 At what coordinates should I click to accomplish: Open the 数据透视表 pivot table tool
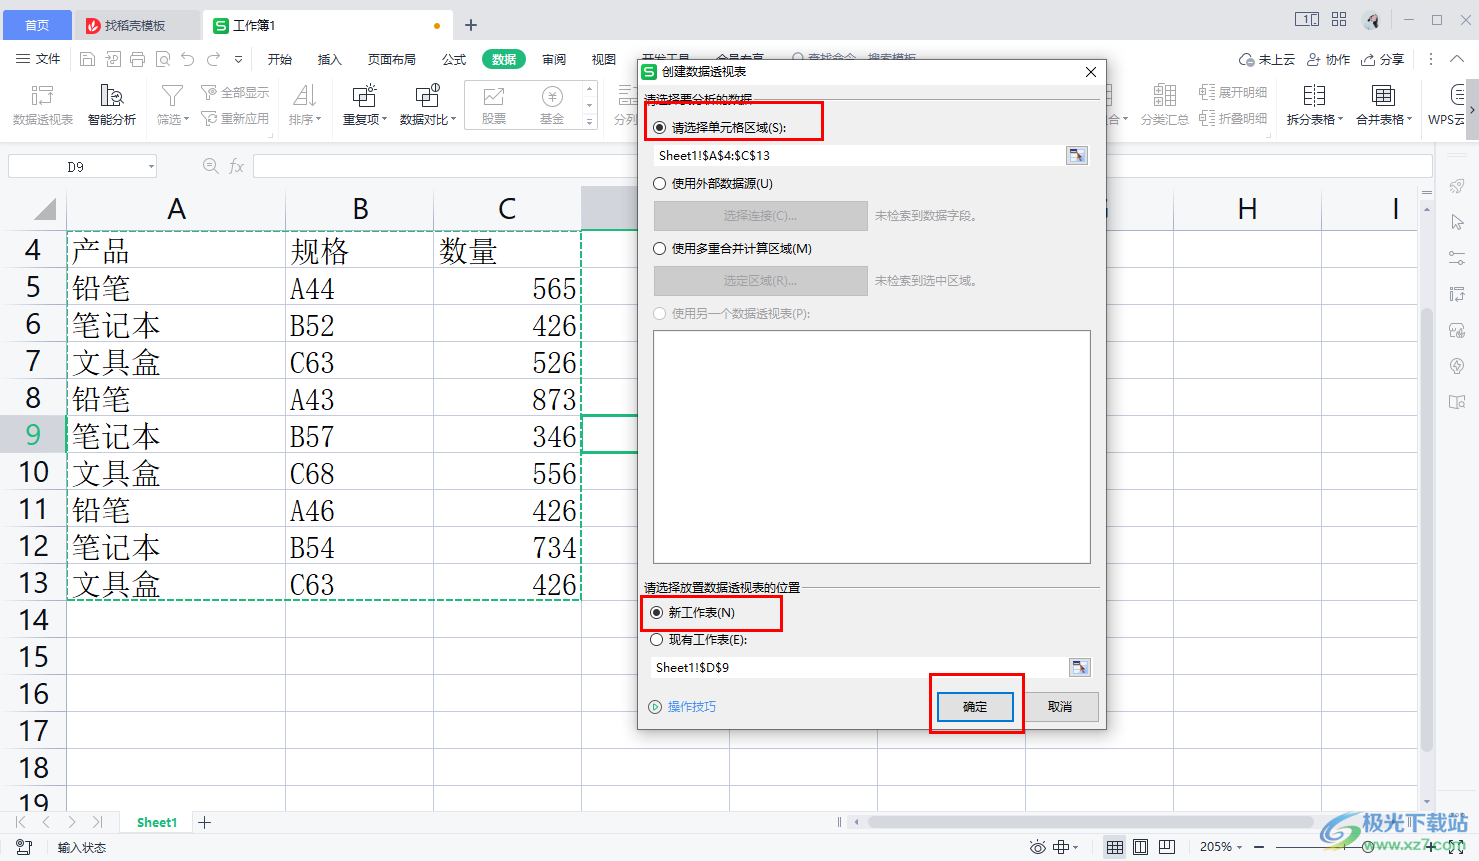click(42, 105)
